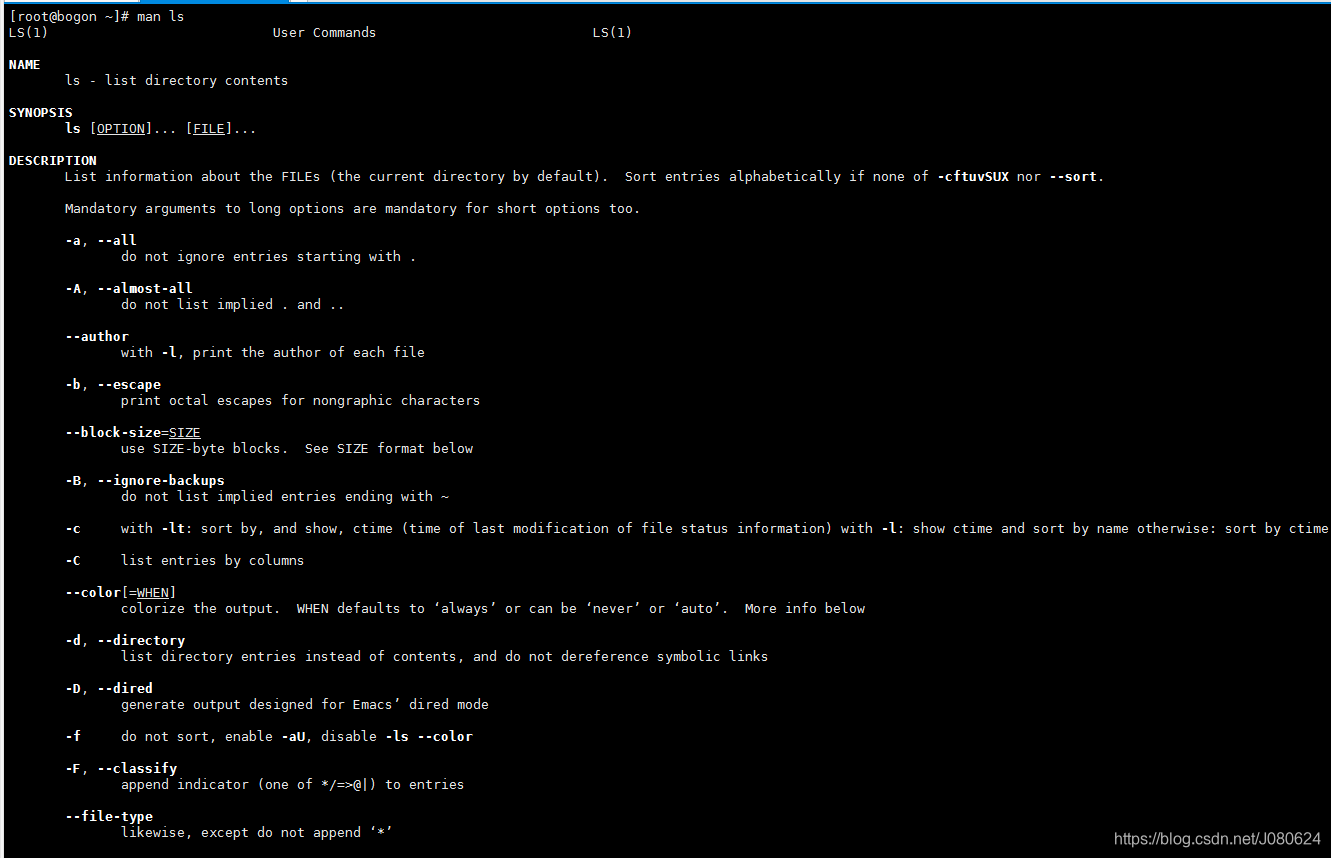
Task: Click 'do not list implied entries ending with ~'
Action: click(285, 496)
